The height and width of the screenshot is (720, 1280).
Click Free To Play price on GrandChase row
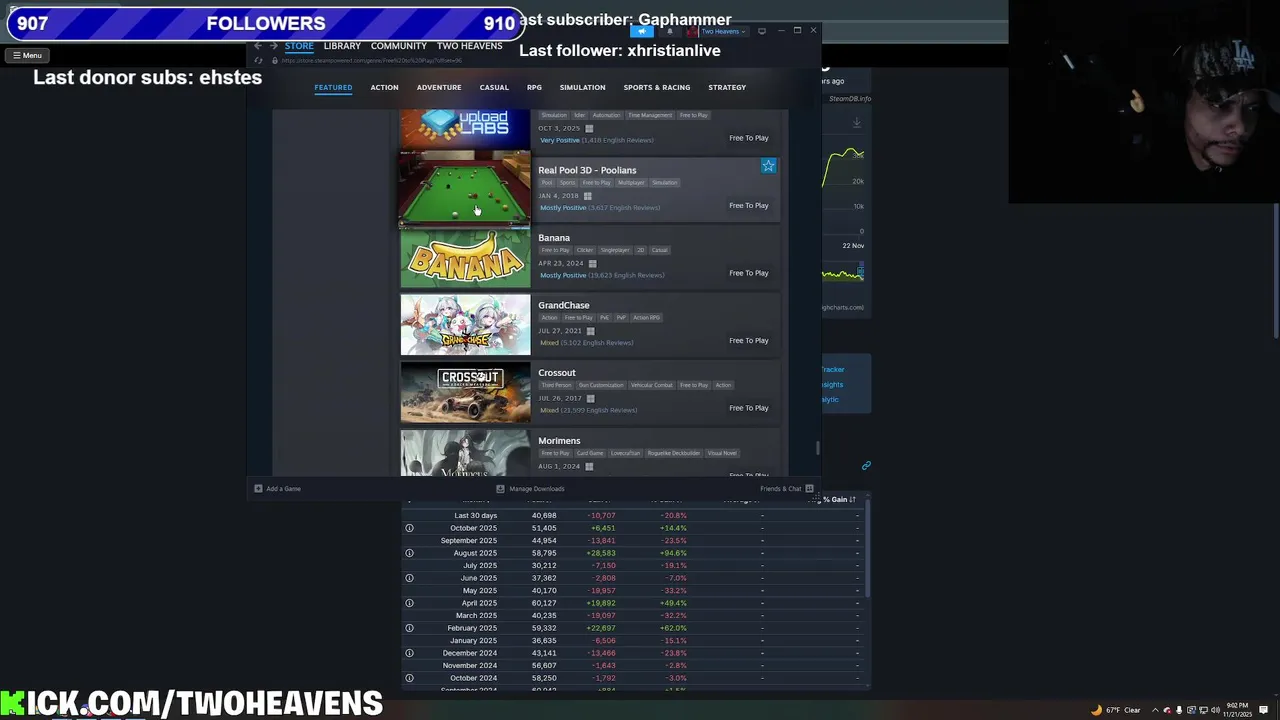point(749,340)
